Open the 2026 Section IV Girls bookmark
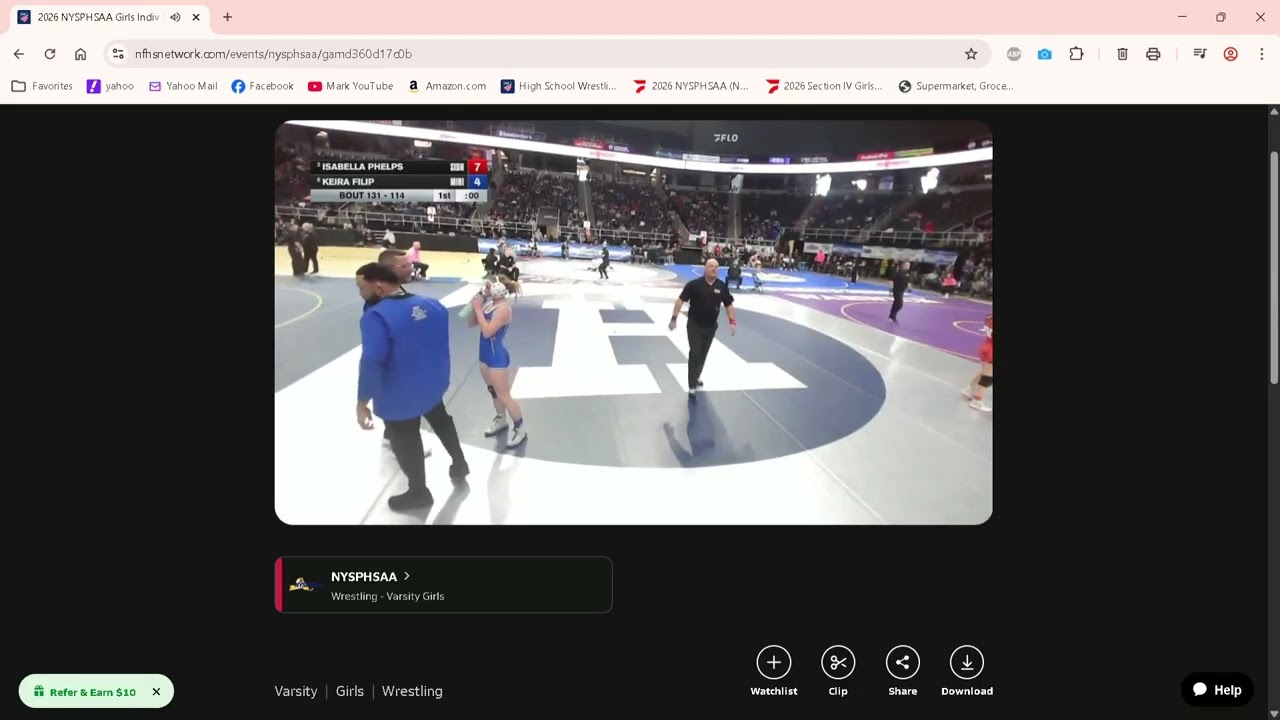Screen dimensions: 1280x720 pyautogui.click(x=824, y=86)
